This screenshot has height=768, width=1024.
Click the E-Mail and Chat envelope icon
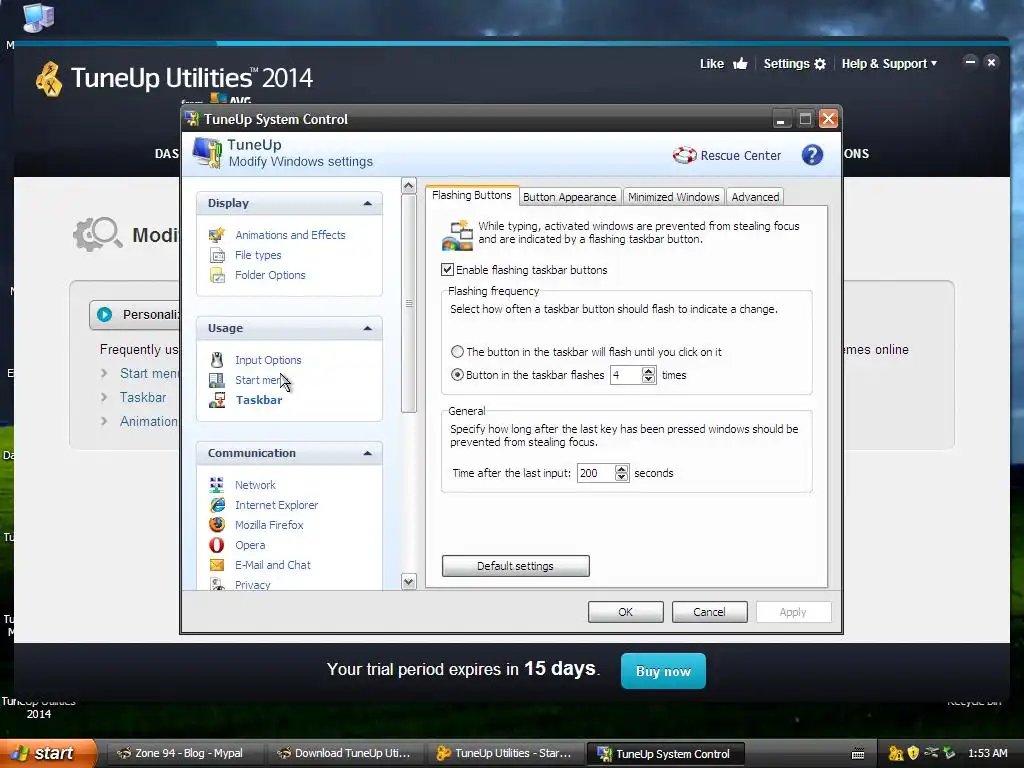217,565
